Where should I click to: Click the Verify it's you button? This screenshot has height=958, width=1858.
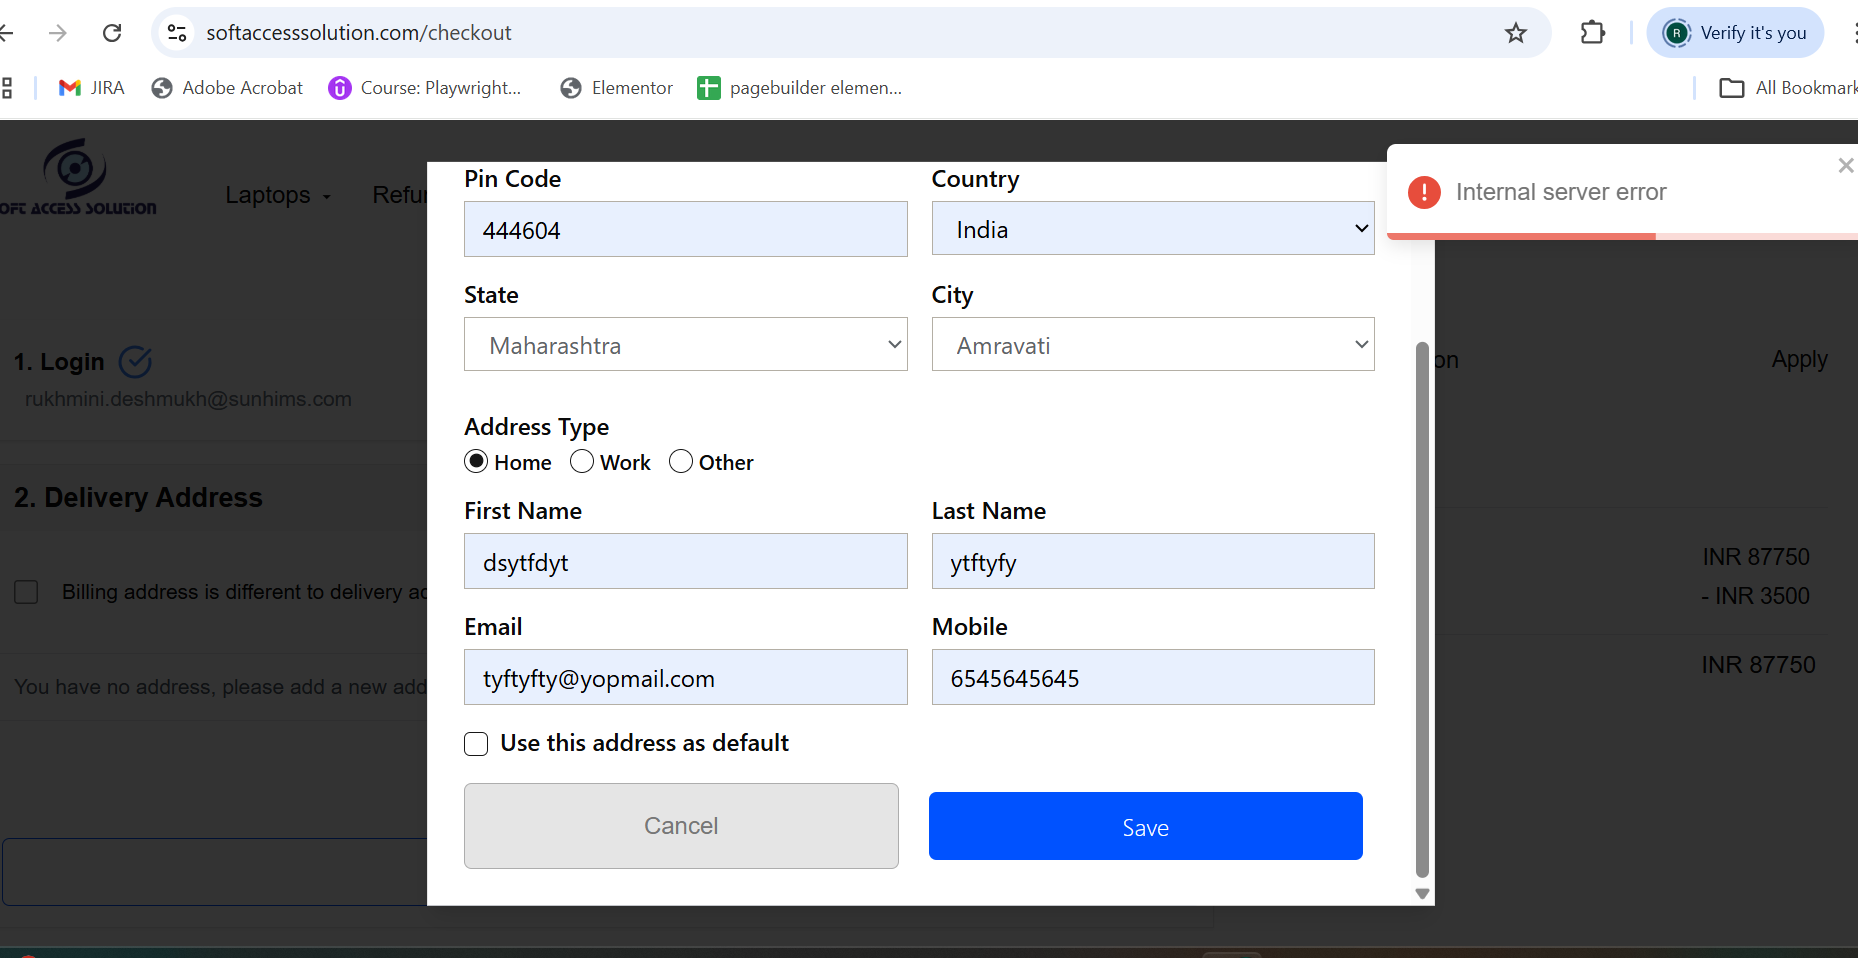[x=1735, y=33]
